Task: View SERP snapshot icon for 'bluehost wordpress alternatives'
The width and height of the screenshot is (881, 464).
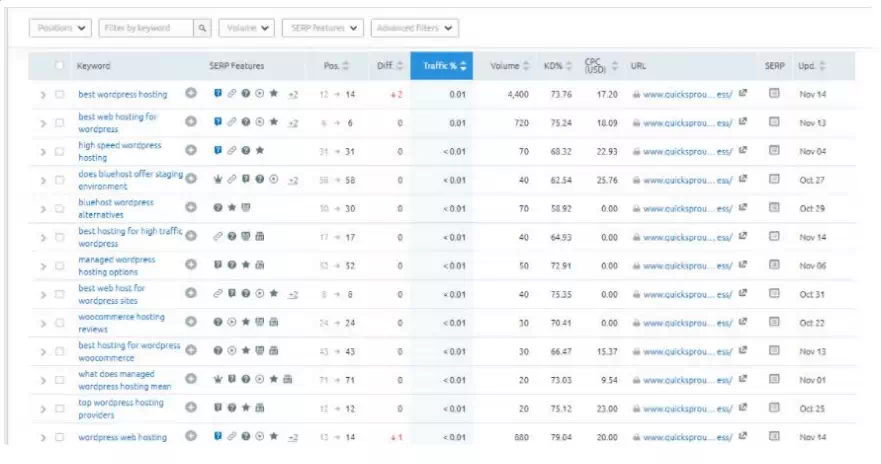Action: (x=773, y=208)
